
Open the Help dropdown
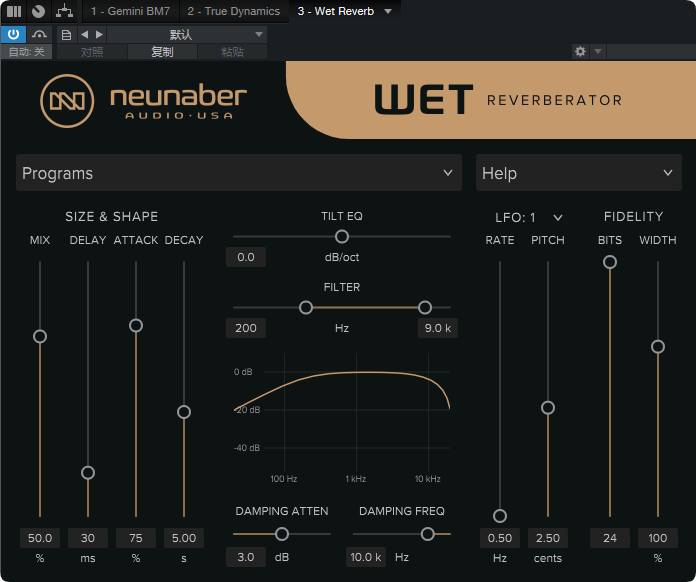click(579, 173)
